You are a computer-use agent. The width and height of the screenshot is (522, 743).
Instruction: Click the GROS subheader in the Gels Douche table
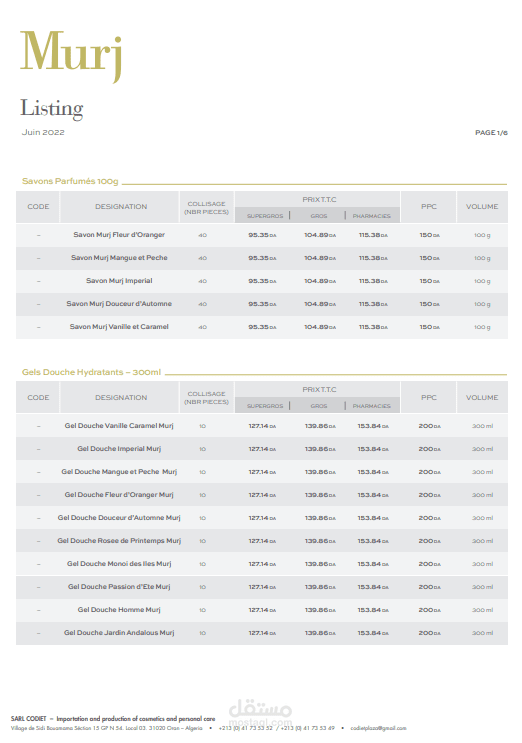pos(319,406)
